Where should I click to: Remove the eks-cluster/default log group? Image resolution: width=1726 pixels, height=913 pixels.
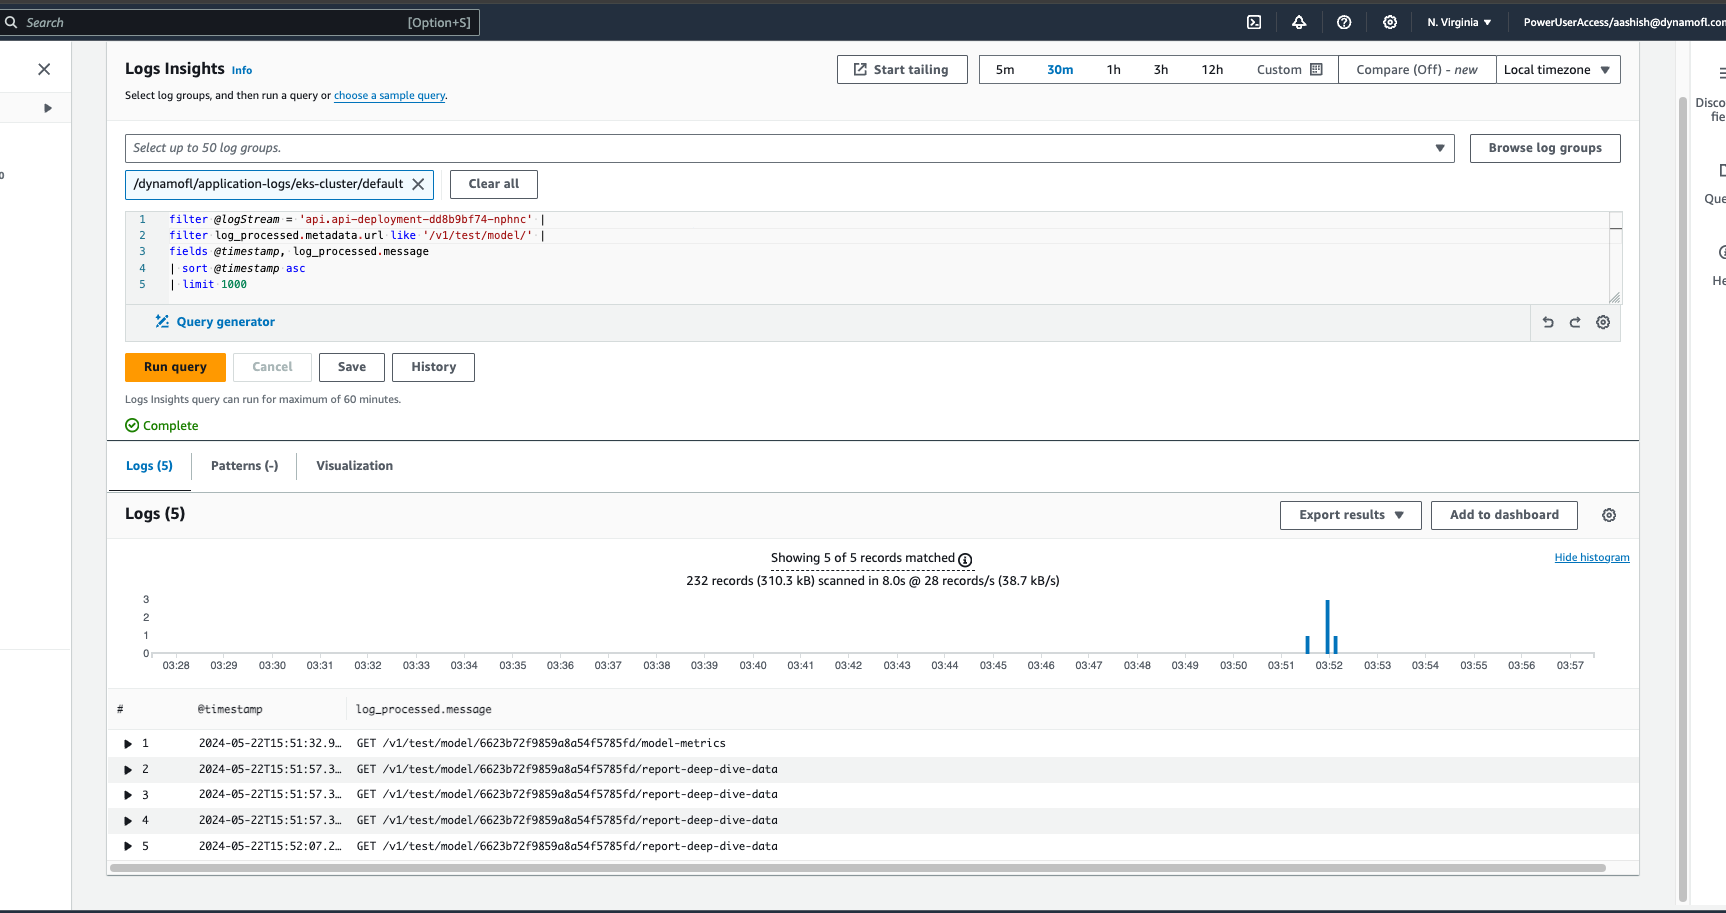click(418, 184)
